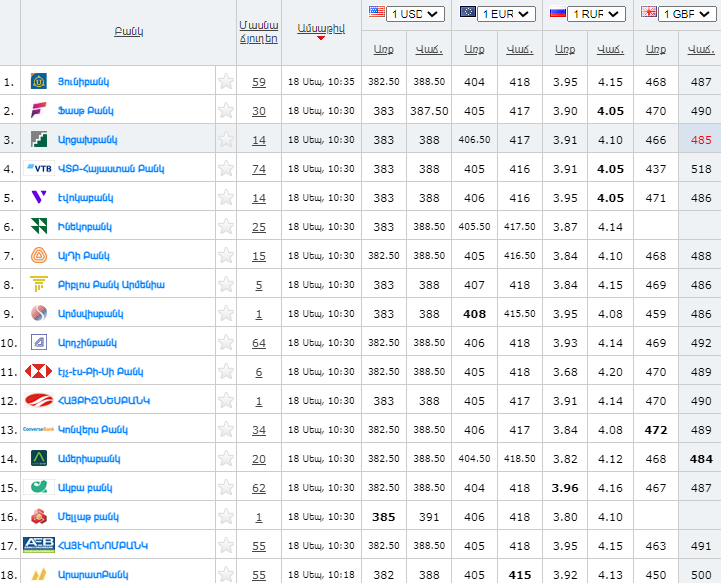The height and width of the screenshot is (583, 721).
Task: Select the bold 3.96 RUR buy value
Action: 565,488
